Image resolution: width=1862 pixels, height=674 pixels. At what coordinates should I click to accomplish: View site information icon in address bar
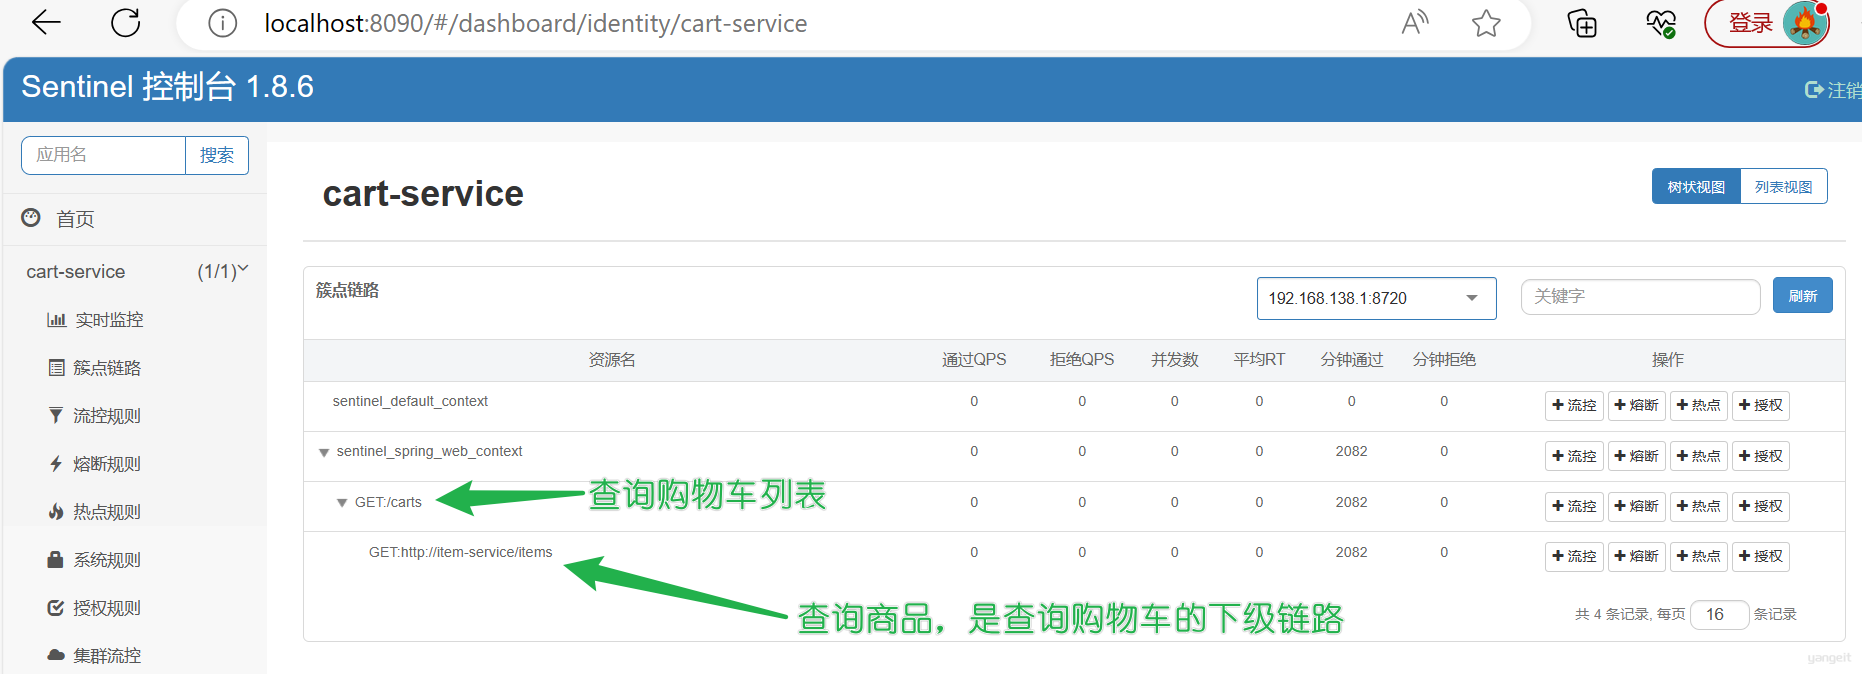point(222,23)
